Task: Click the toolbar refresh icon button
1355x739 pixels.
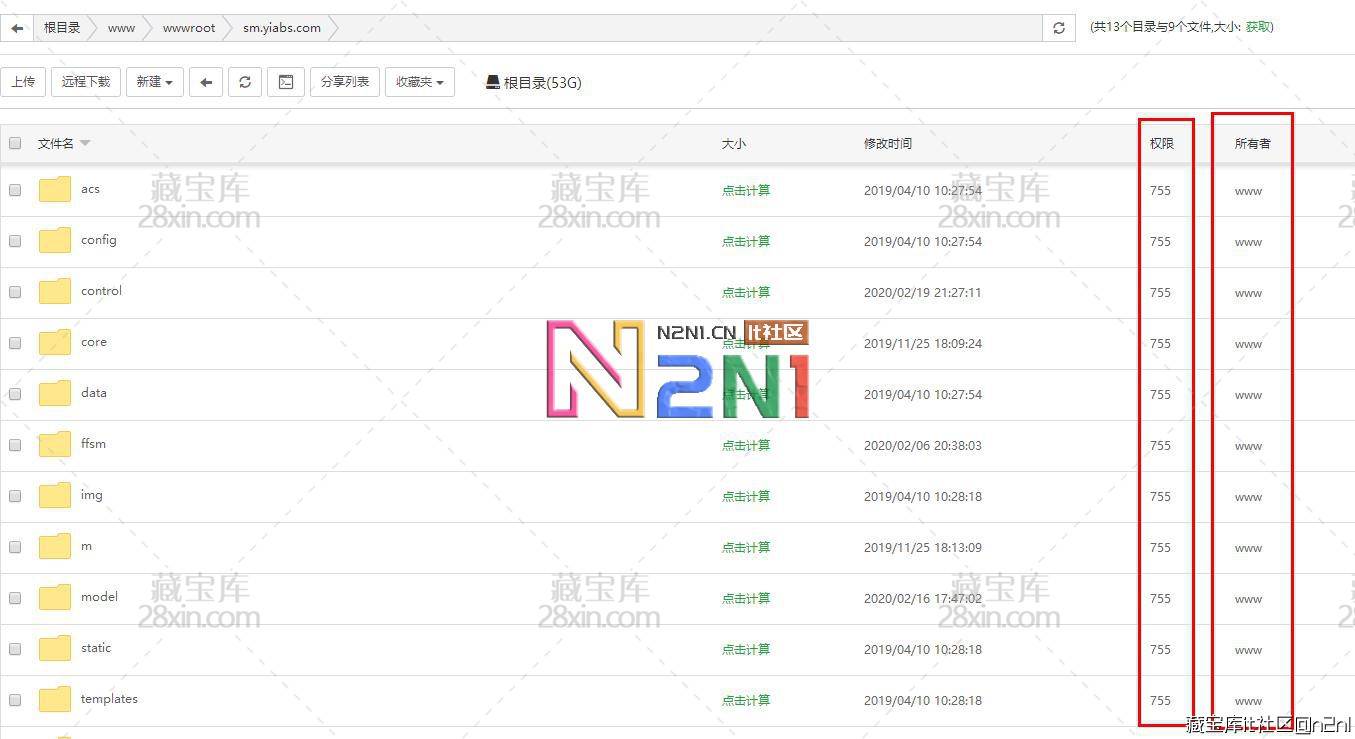Action: (x=245, y=82)
